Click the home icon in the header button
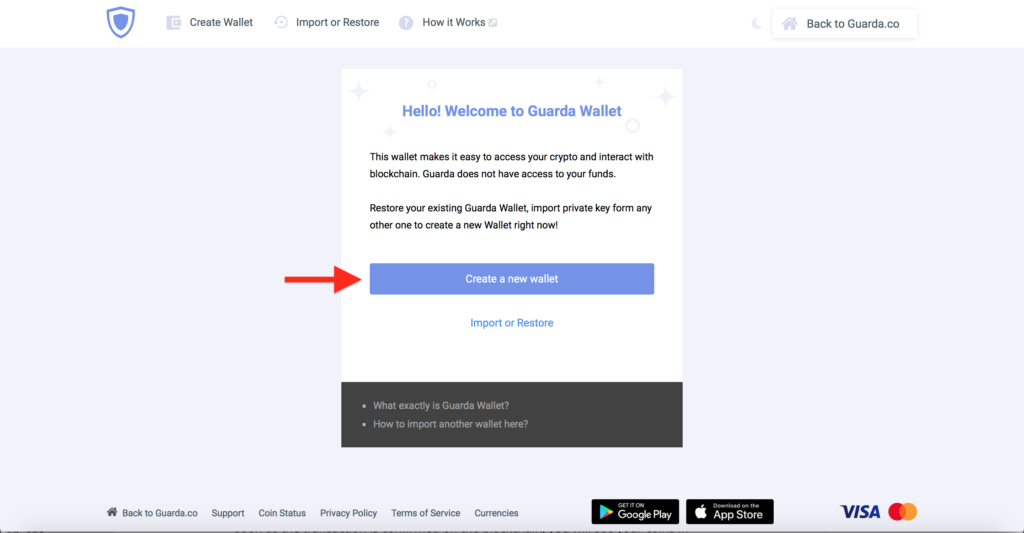 click(x=790, y=24)
